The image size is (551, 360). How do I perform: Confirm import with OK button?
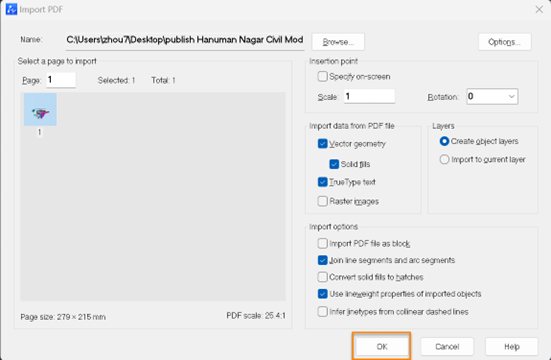tap(382, 347)
